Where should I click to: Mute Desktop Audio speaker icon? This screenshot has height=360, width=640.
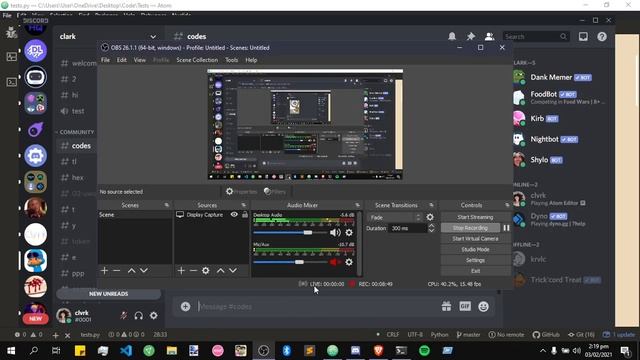click(335, 233)
